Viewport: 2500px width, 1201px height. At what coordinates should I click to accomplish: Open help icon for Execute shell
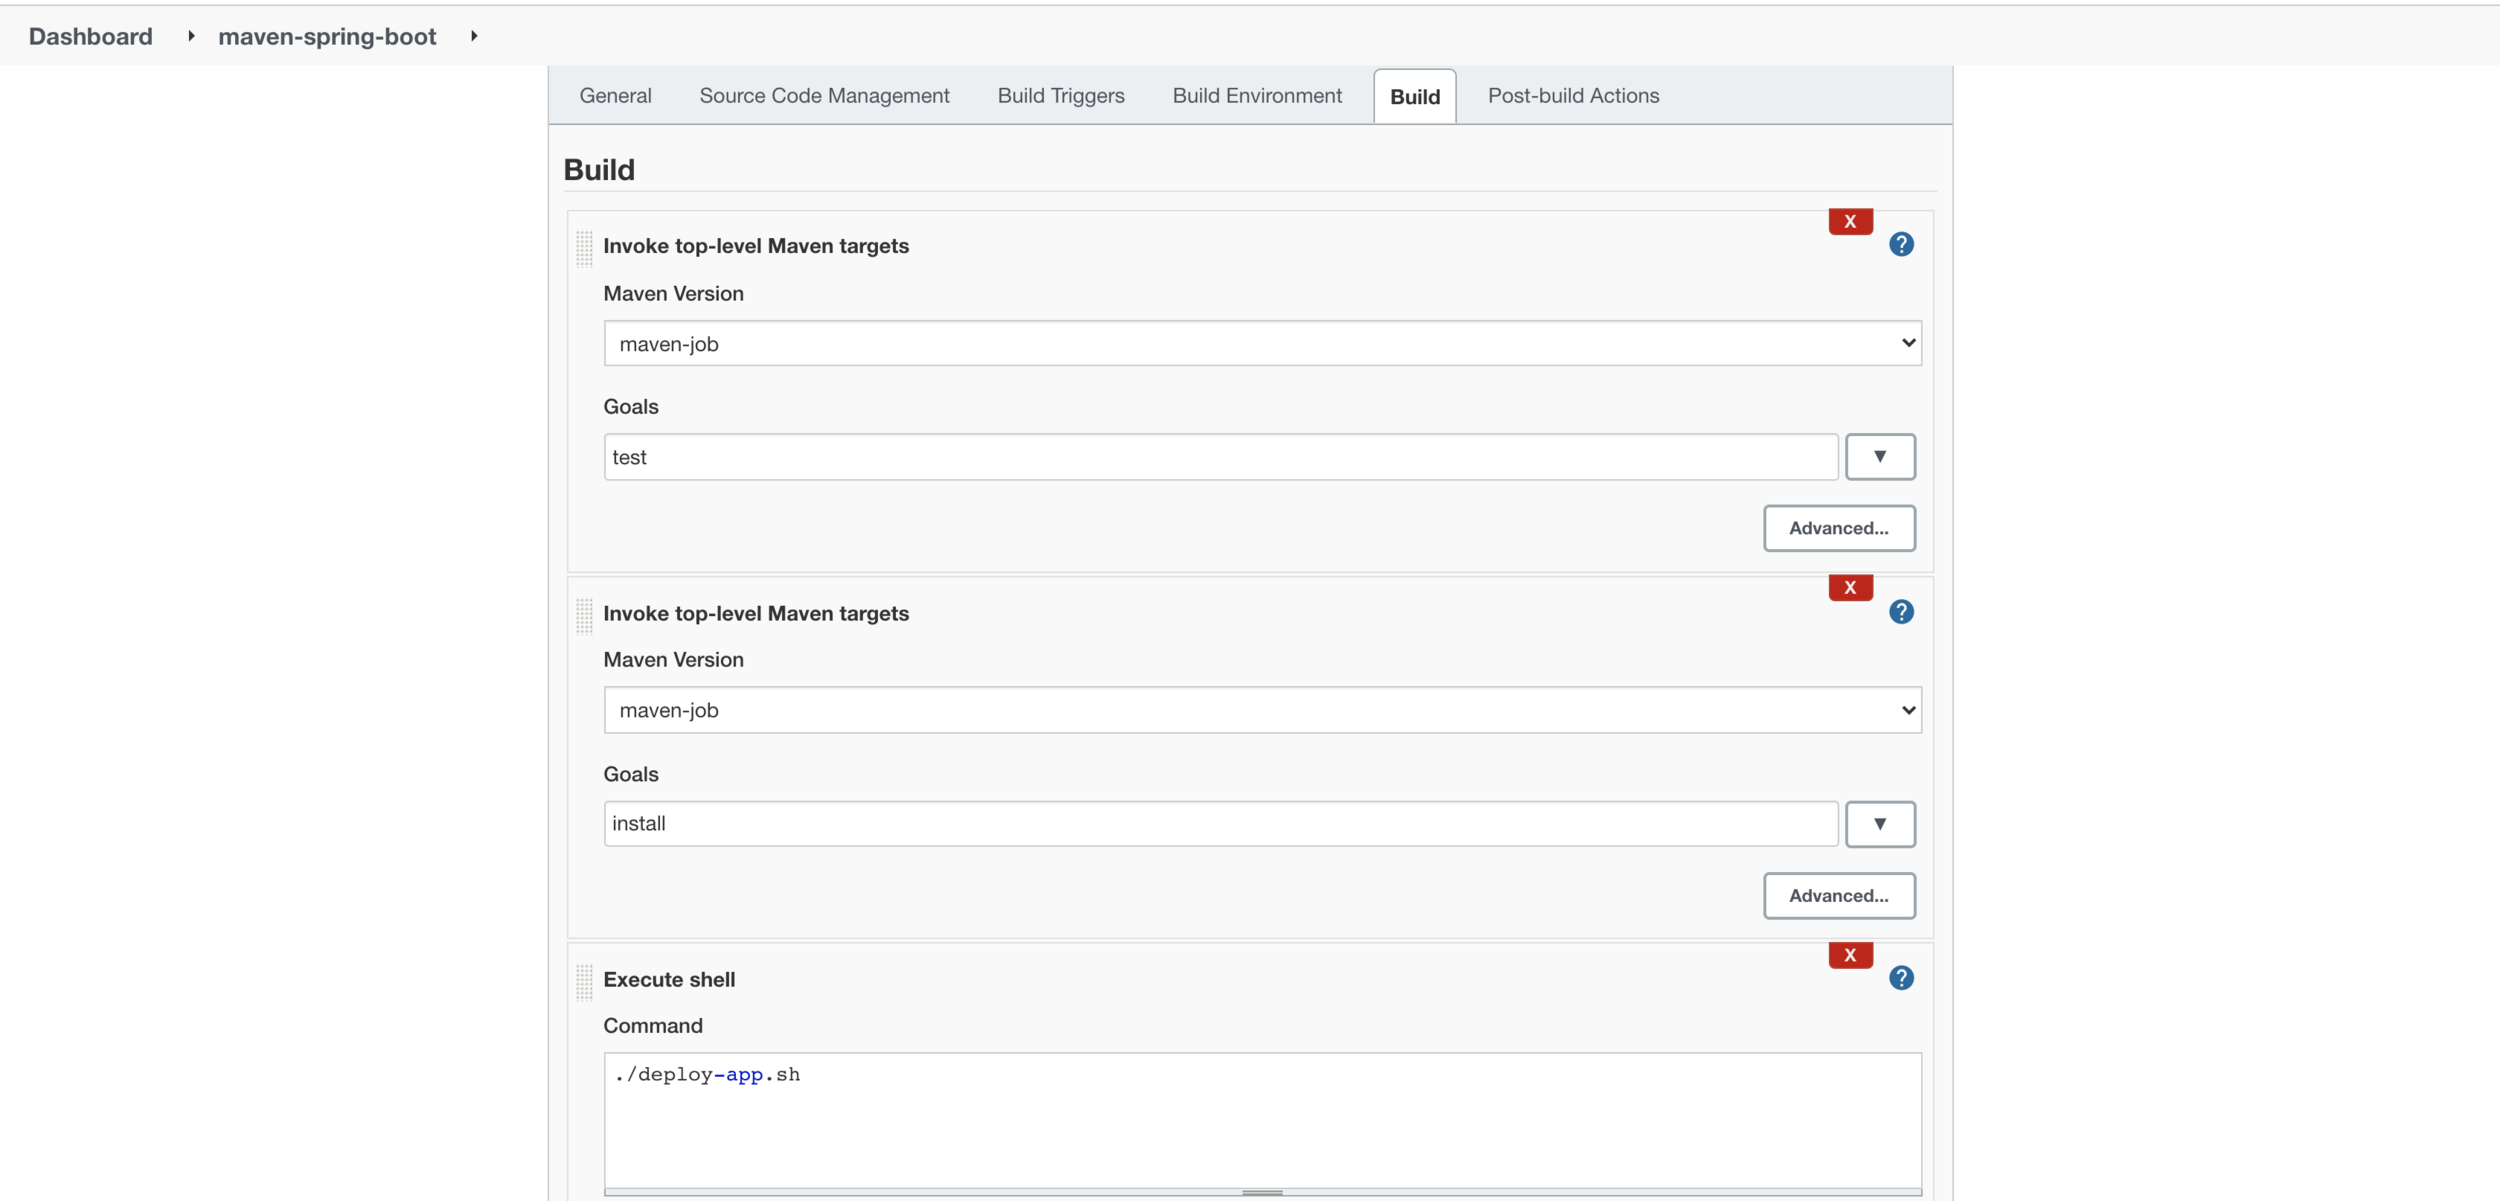[x=1900, y=978]
